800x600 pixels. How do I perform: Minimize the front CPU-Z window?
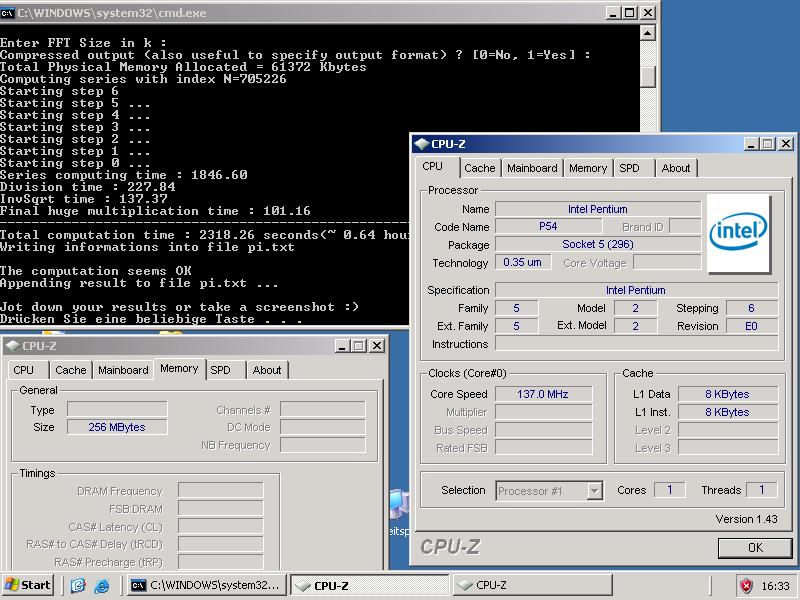pos(751,144)
